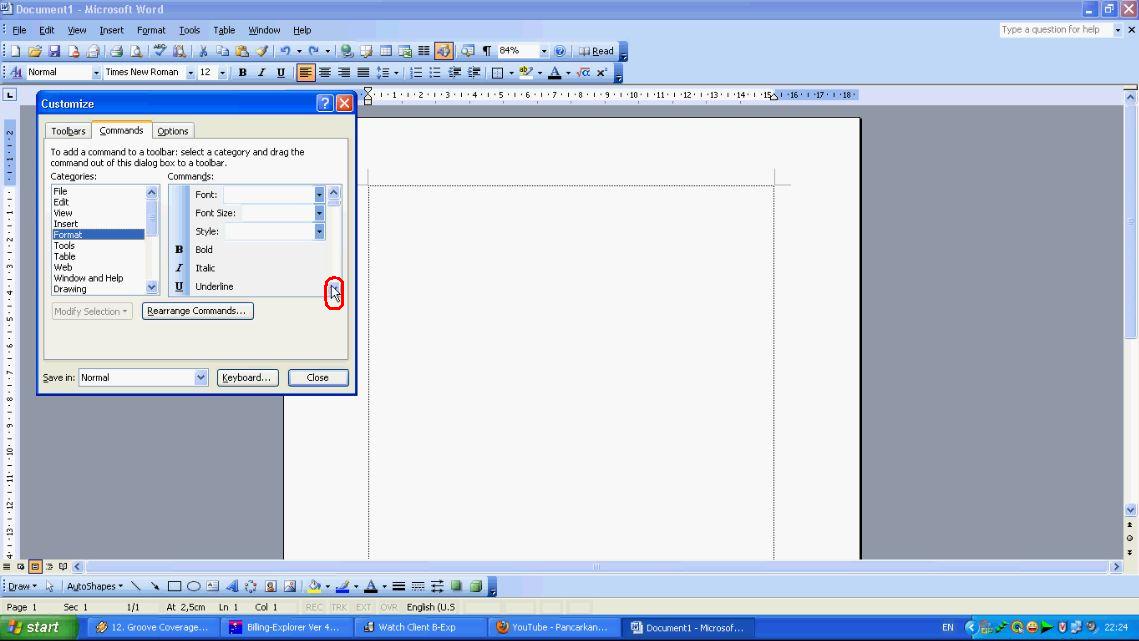
Task: Click the Decrease Indent icon
Action: tap(455, 72)
